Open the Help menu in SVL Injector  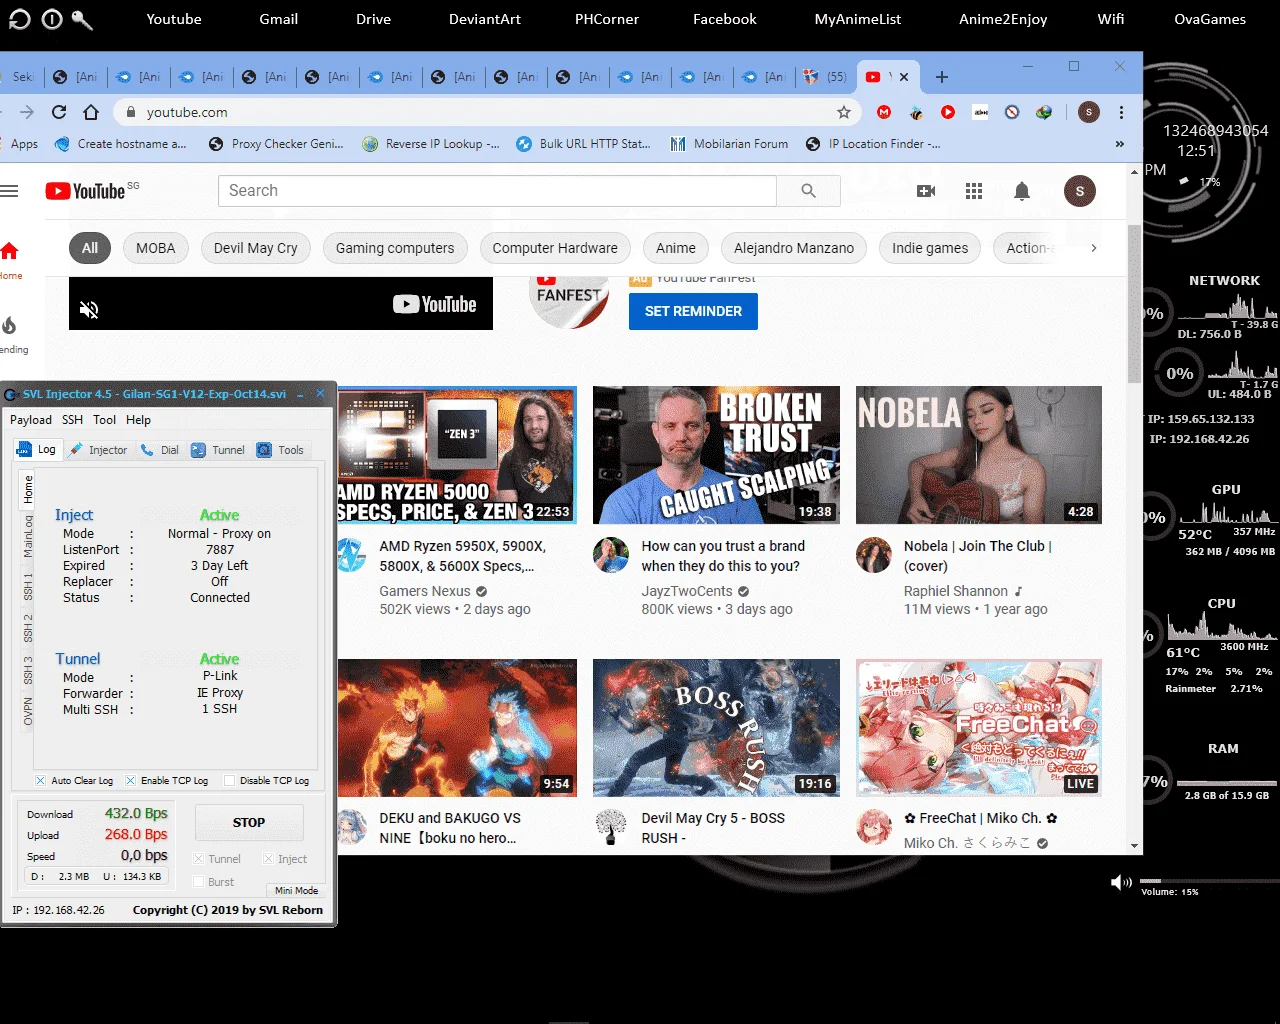139,420
